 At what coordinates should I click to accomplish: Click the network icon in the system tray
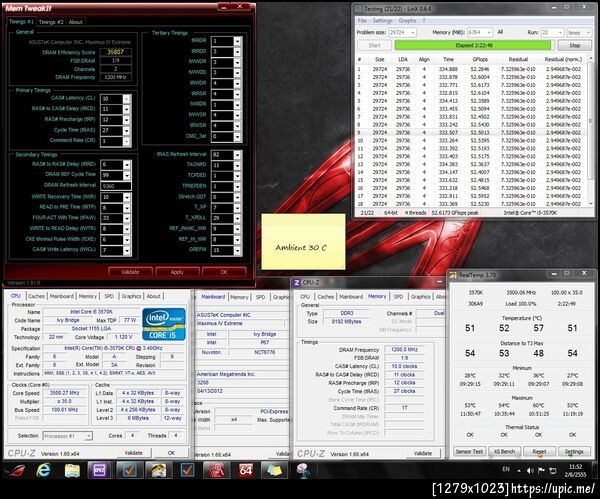tap(553, 470)
